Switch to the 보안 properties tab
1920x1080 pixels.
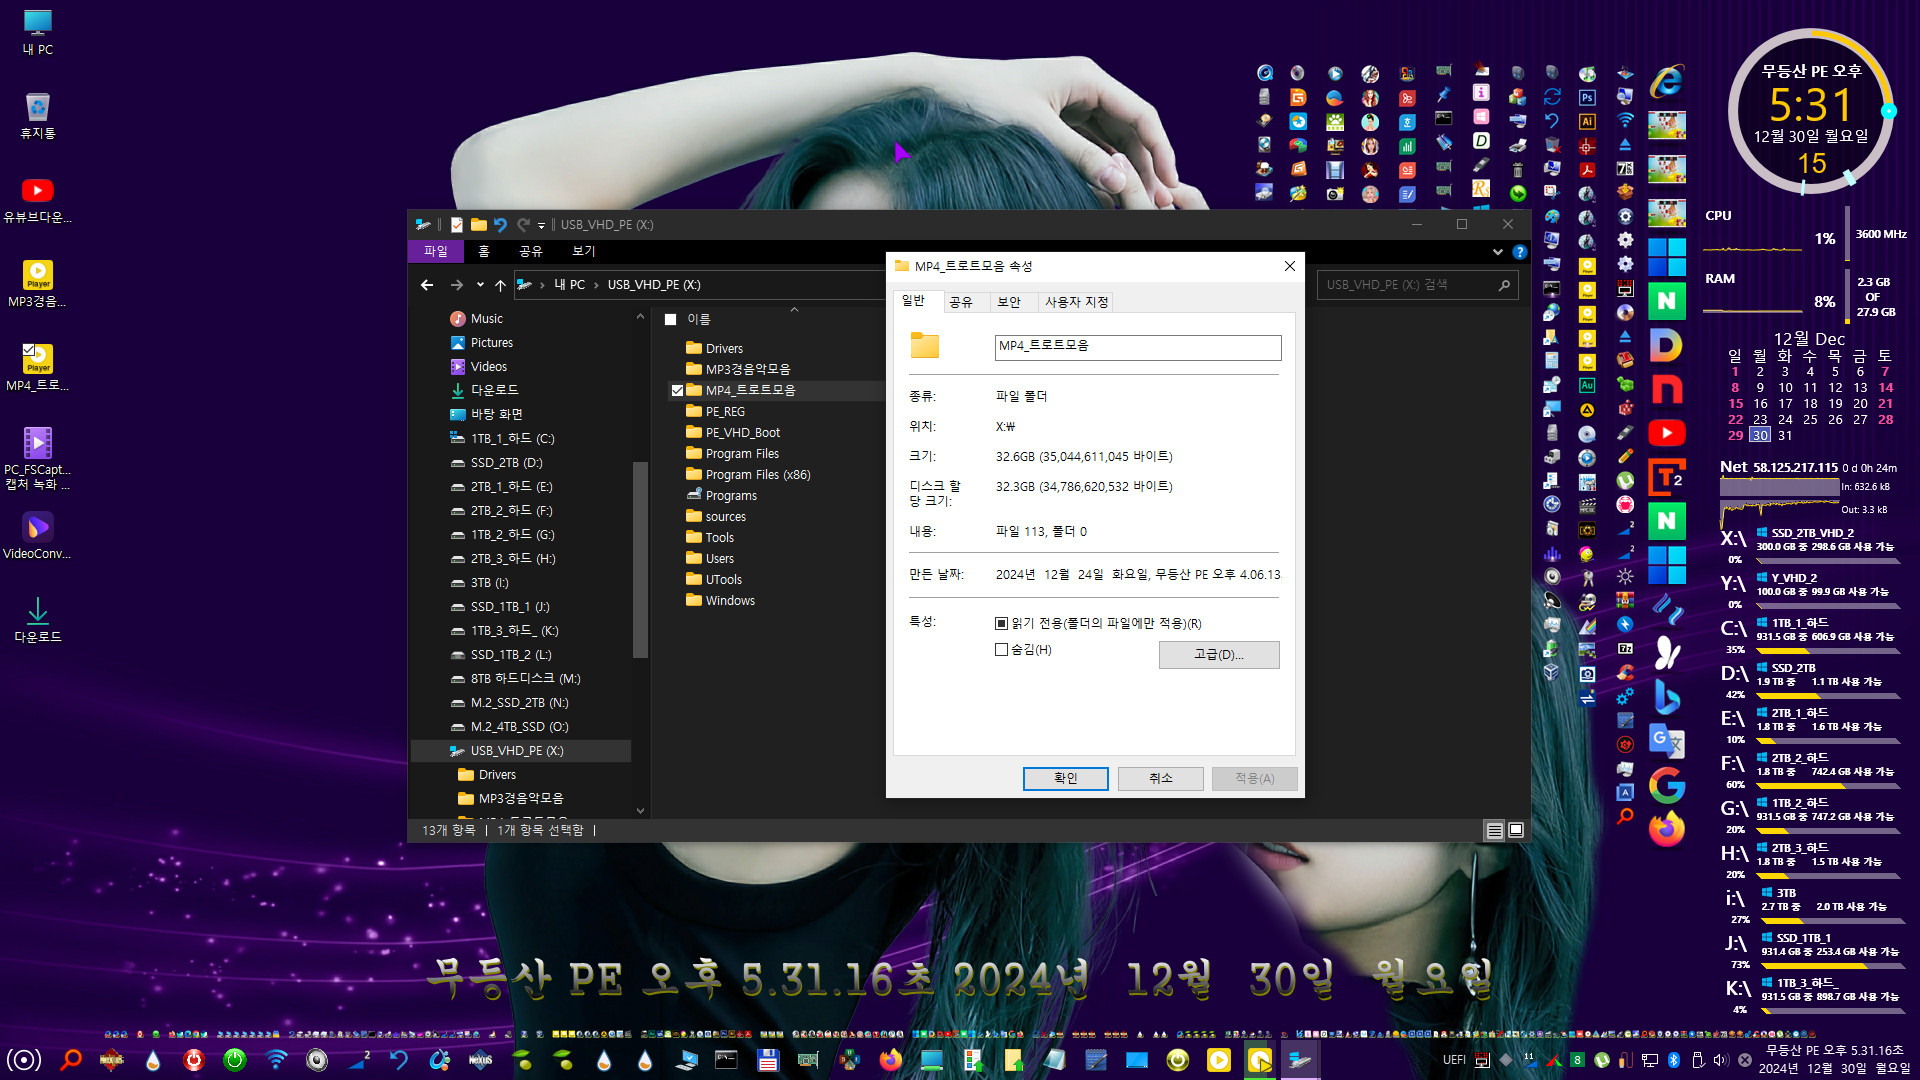[x=1010, y=302]
